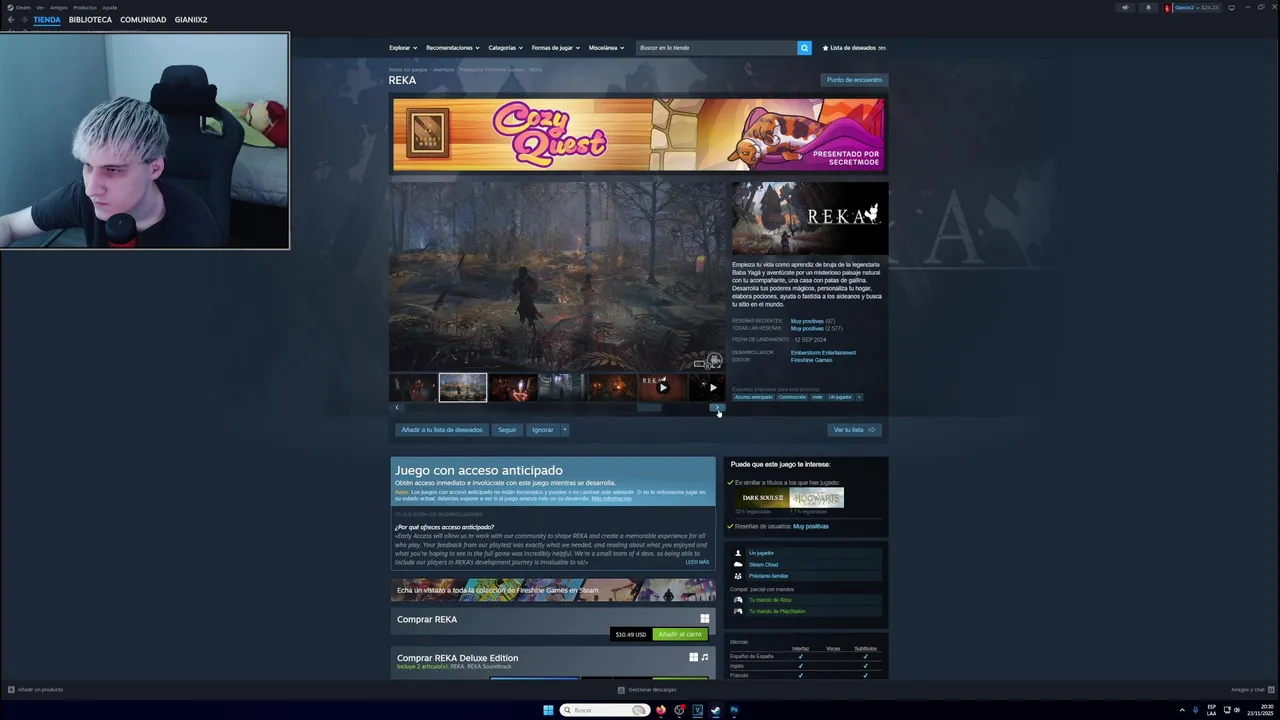The height and width of the screenshot is (720, 1280).
Task: Click the Acceso anticipado tag
Action: click(x=754, y=397)
